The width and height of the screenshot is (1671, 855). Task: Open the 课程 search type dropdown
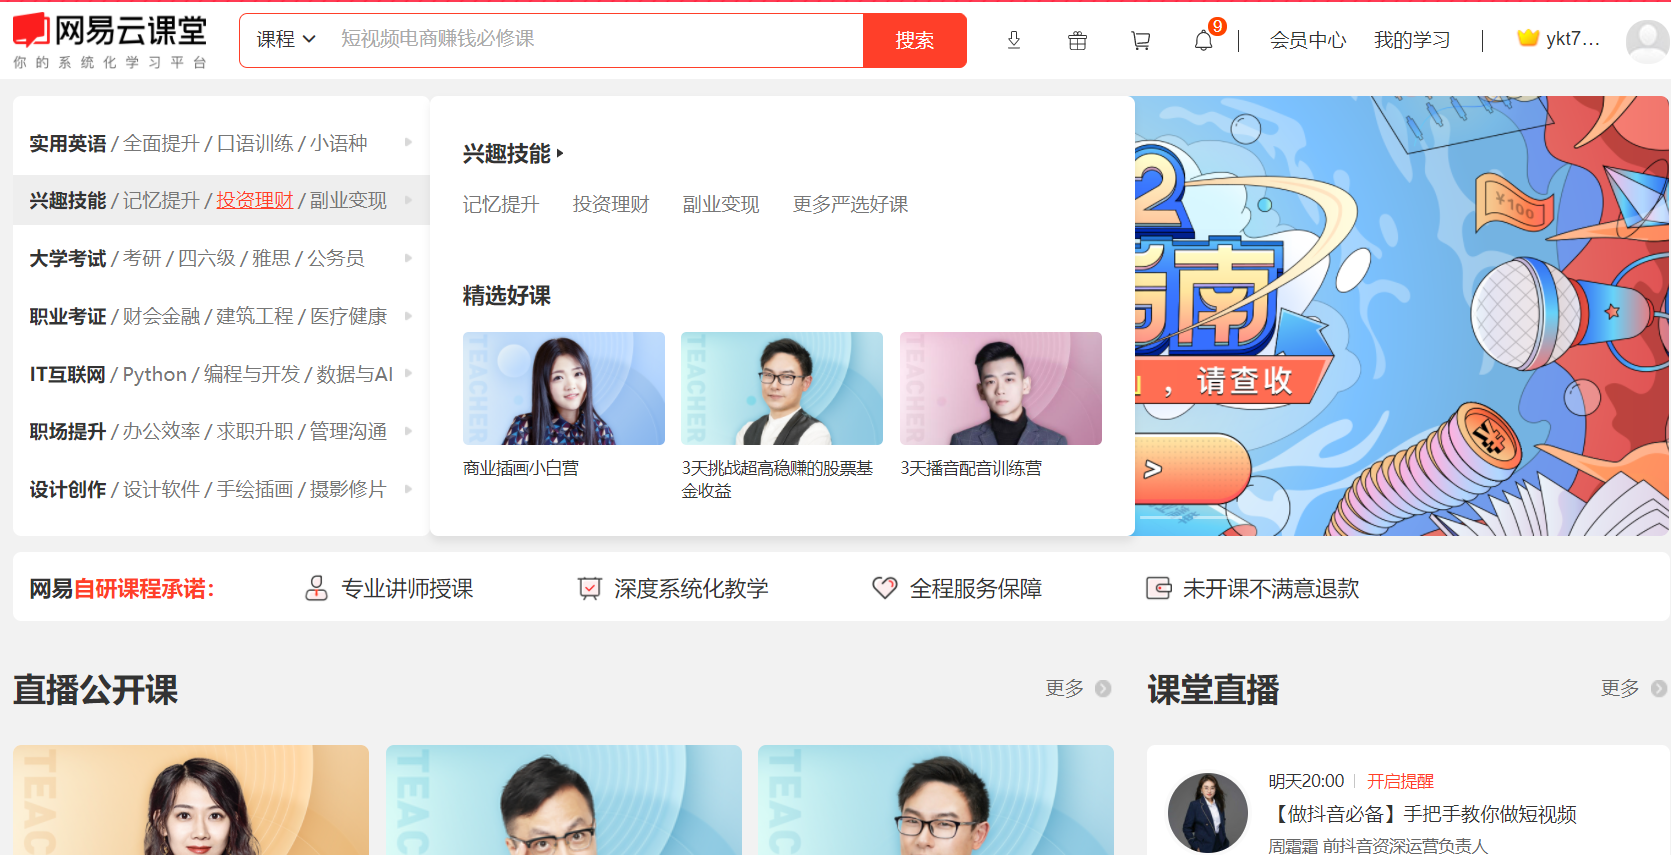(286, 39)
